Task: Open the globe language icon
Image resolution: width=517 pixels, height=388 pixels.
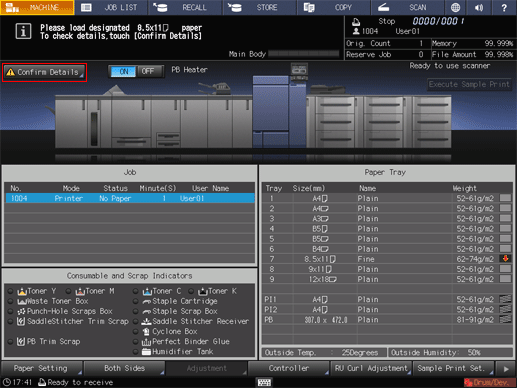Action: pos(455,7)
